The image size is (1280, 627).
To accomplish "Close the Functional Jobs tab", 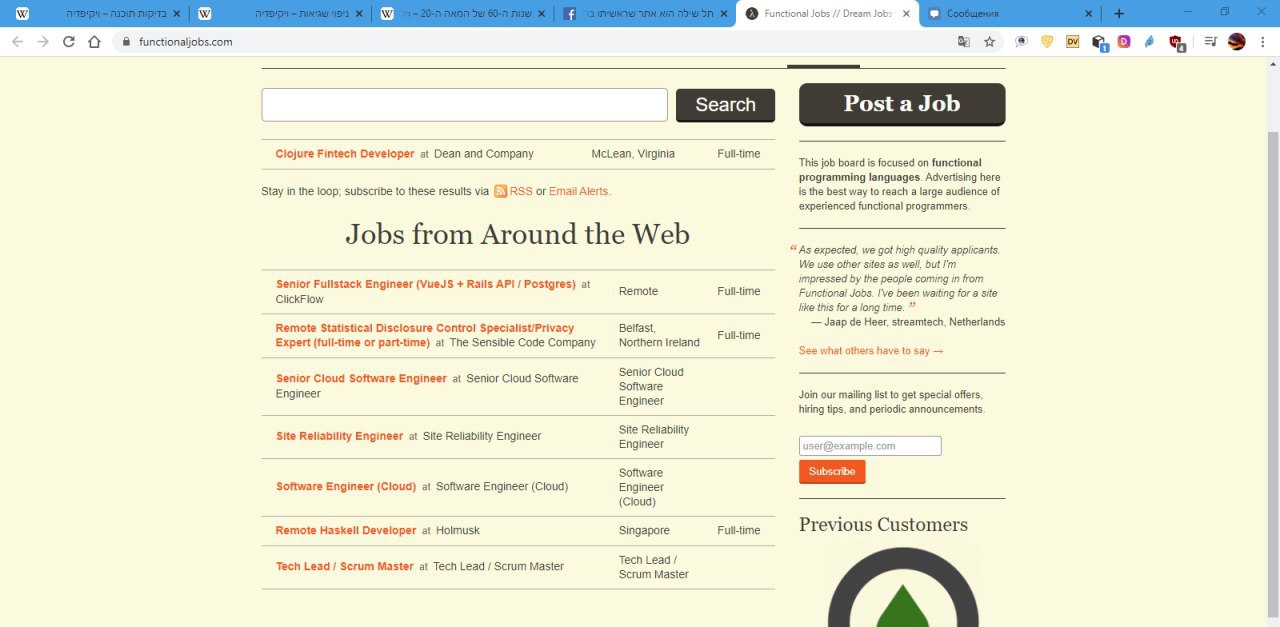I will (x=906, y=14).
